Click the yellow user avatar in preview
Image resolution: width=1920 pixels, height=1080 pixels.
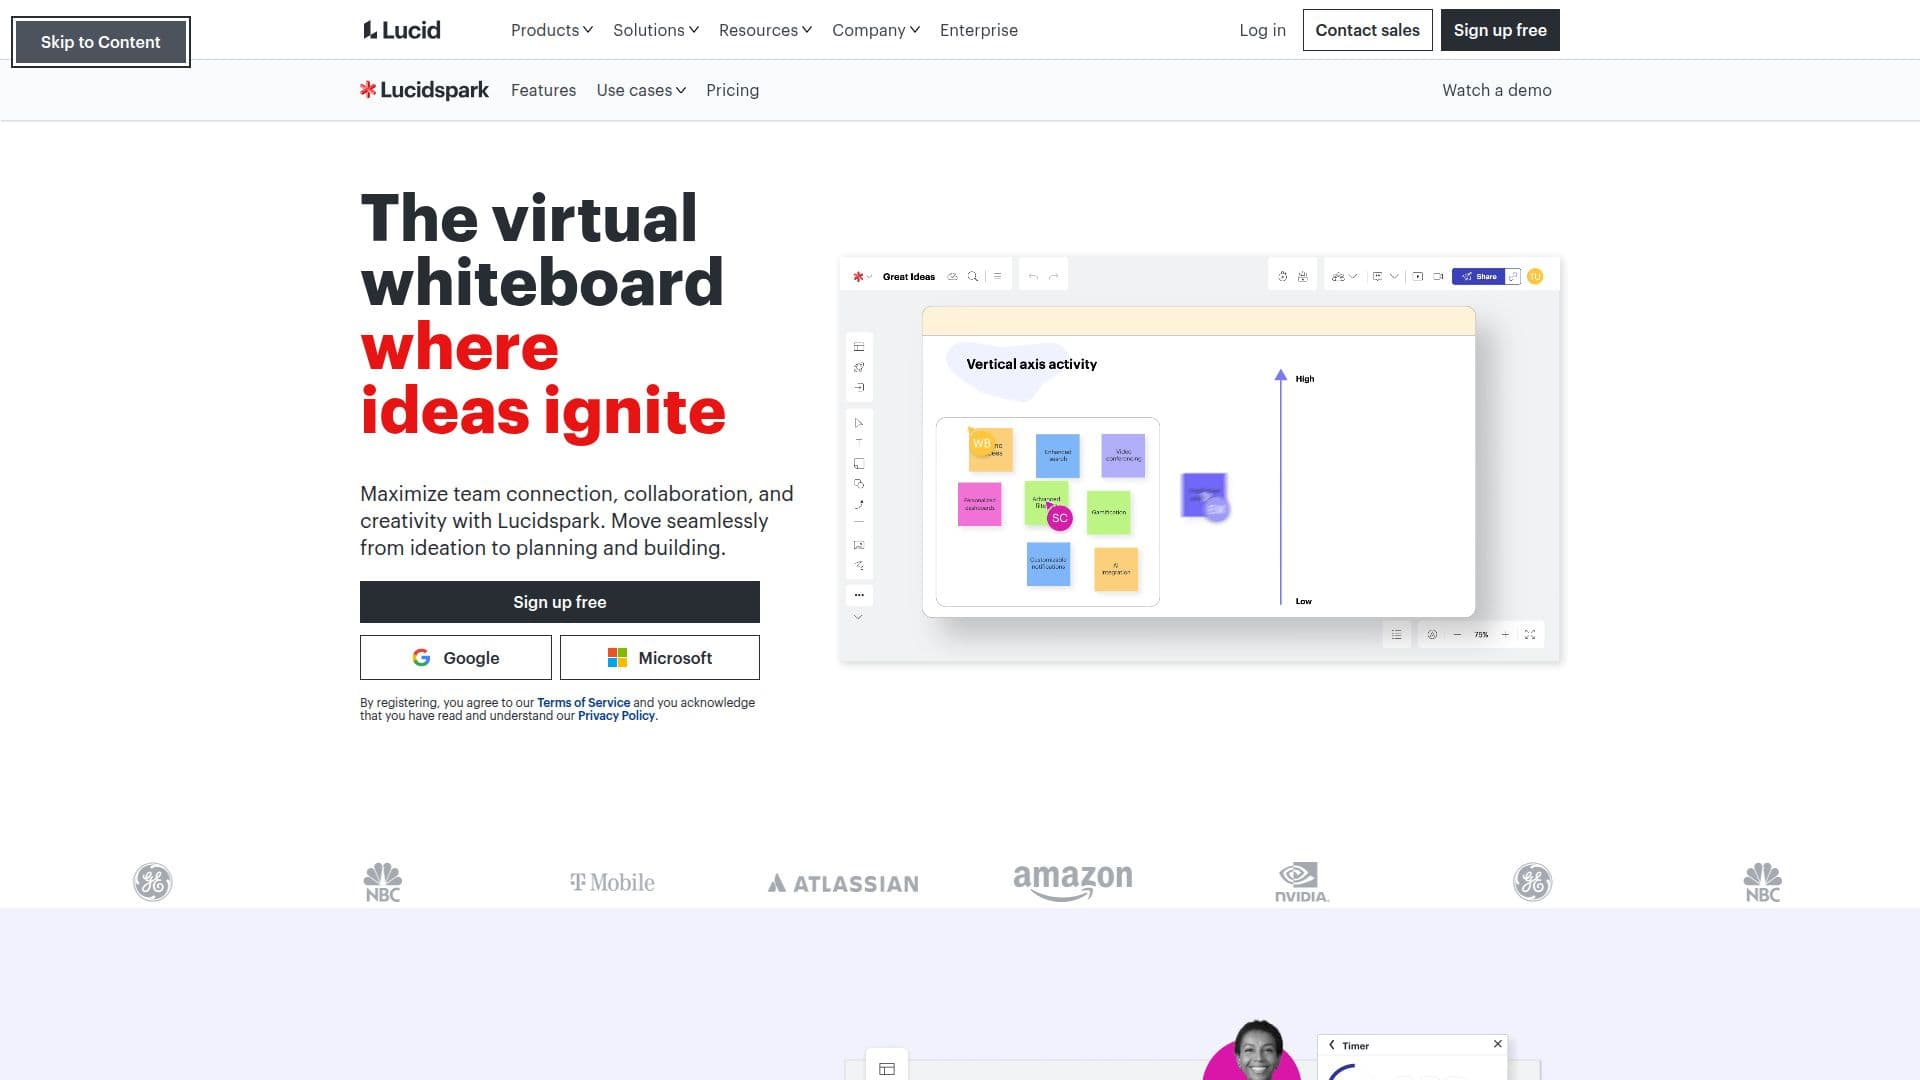(x=1535, y=277)
